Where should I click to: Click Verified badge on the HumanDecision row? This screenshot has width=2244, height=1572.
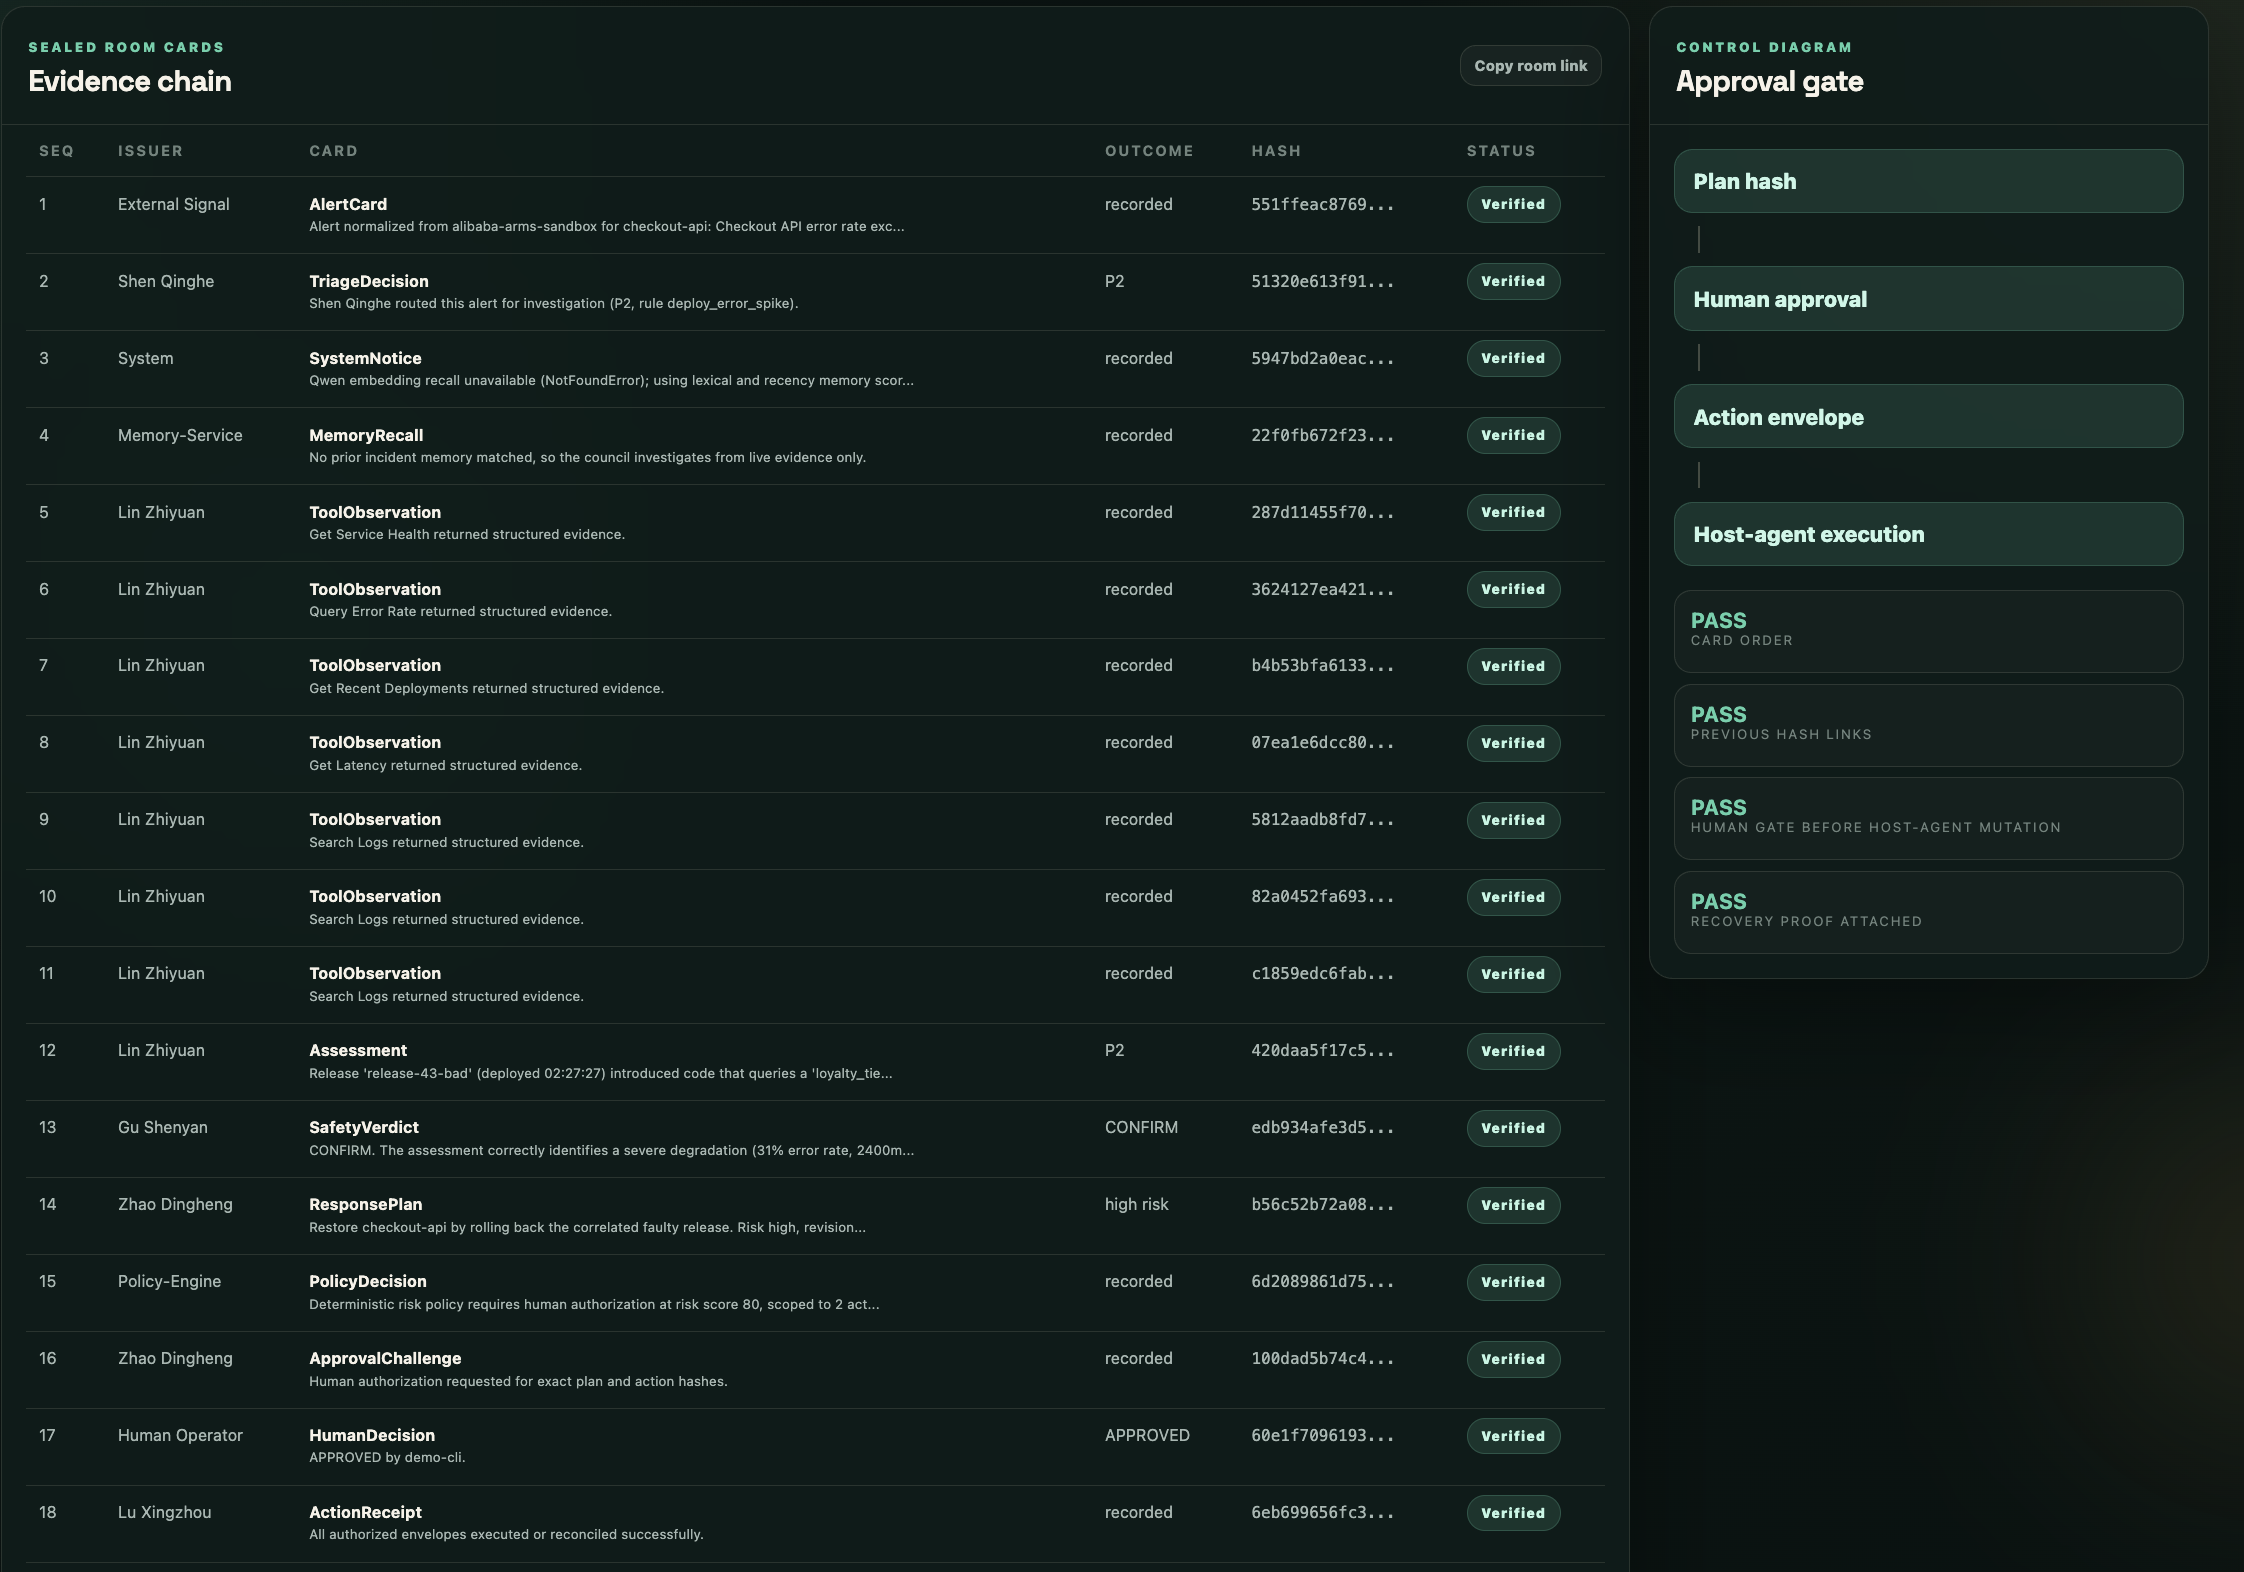[1513, 1436]
